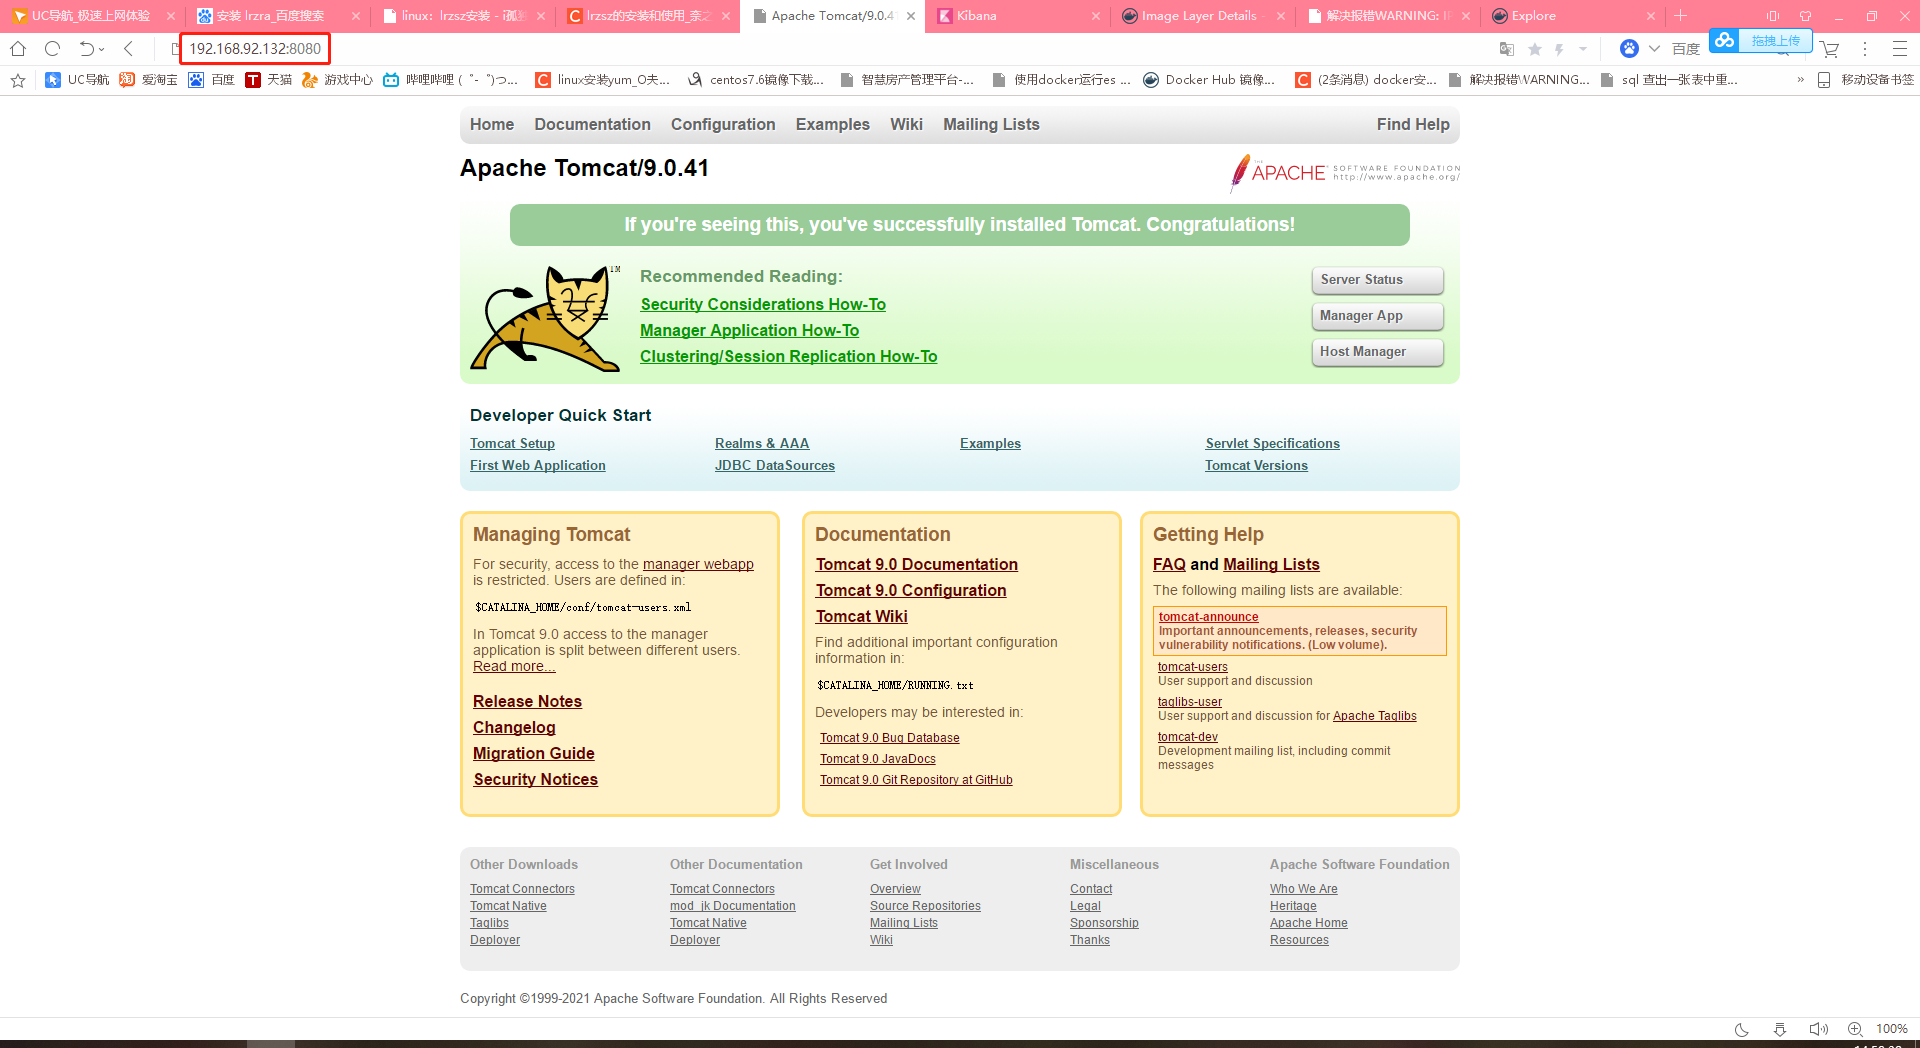The width and height of the screenshot is (1920, 1048).
Task: Open mod_jk Documentation link
Action: click(733, 906)
